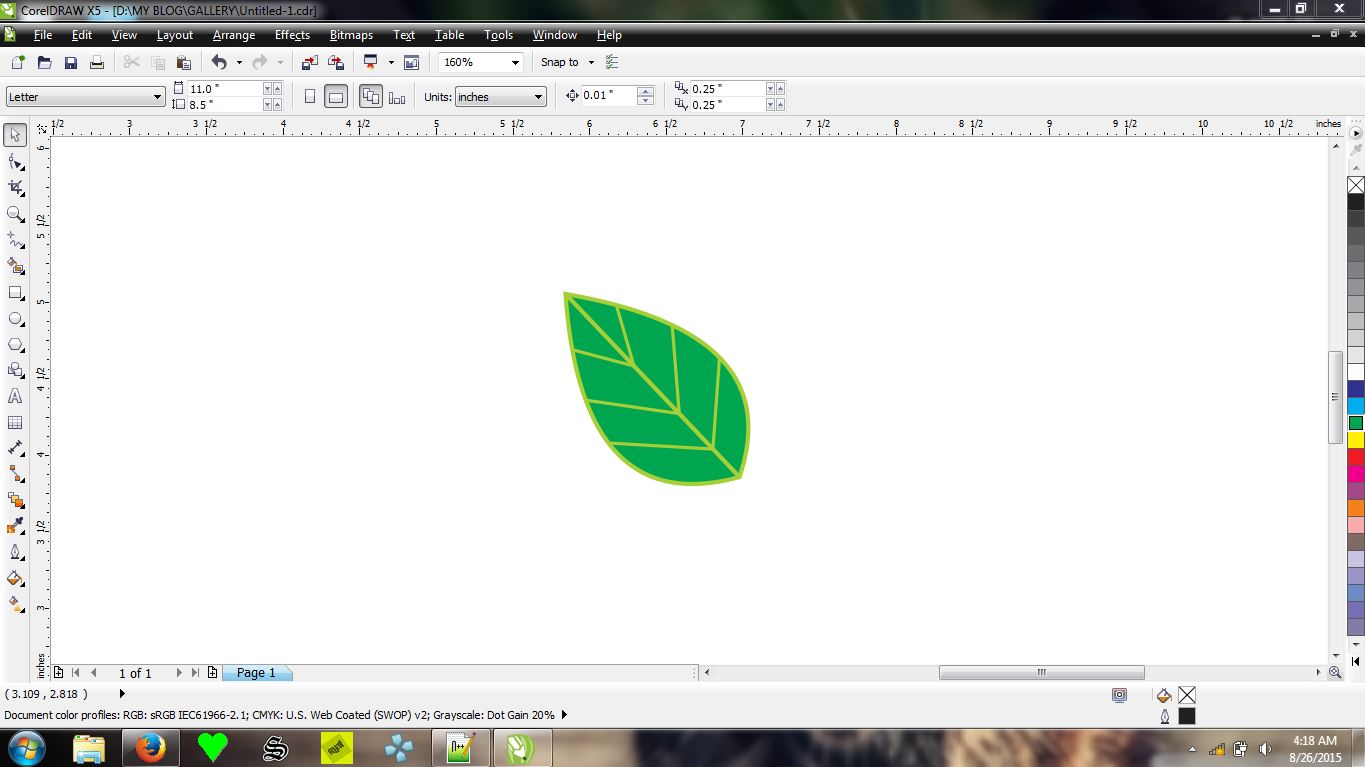Set portrait orientation for the page
1365x767 pixels.
pos(310,96)
